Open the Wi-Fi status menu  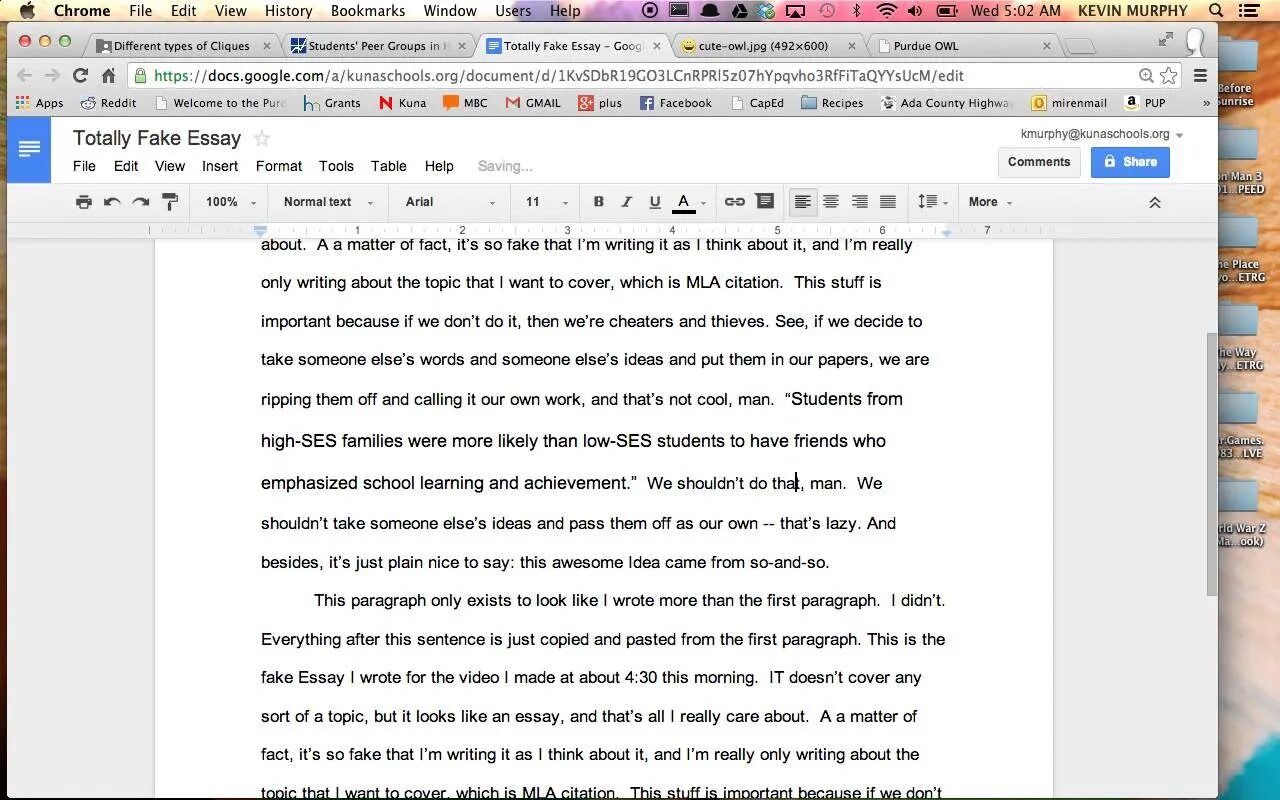pos(886,11)
